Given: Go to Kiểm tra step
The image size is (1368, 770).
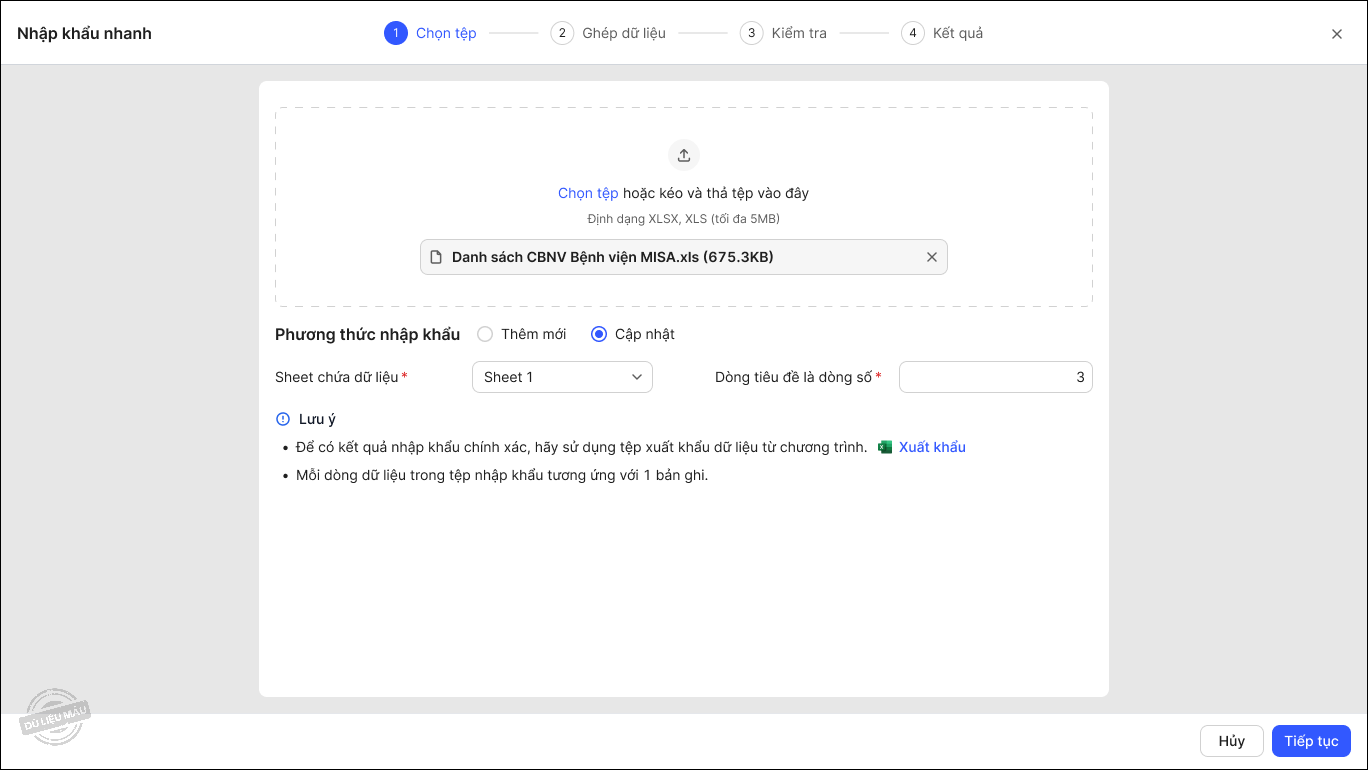Looking at the screenshot, I should (799, 33).
